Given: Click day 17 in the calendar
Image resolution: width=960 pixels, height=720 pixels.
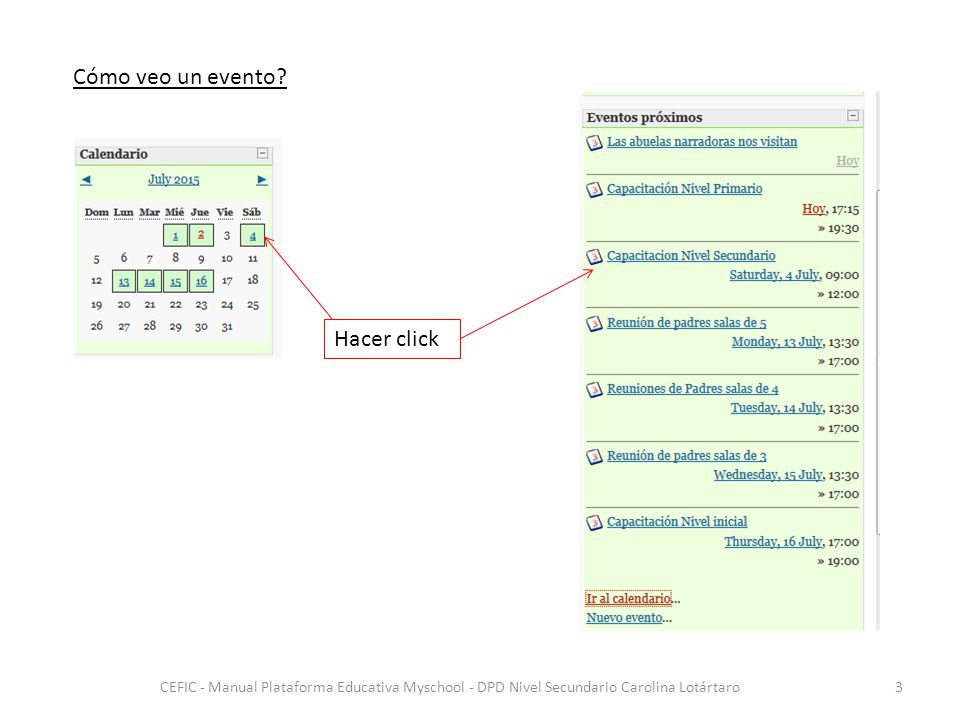Looking at the screenshot, I should click(227, 281).
